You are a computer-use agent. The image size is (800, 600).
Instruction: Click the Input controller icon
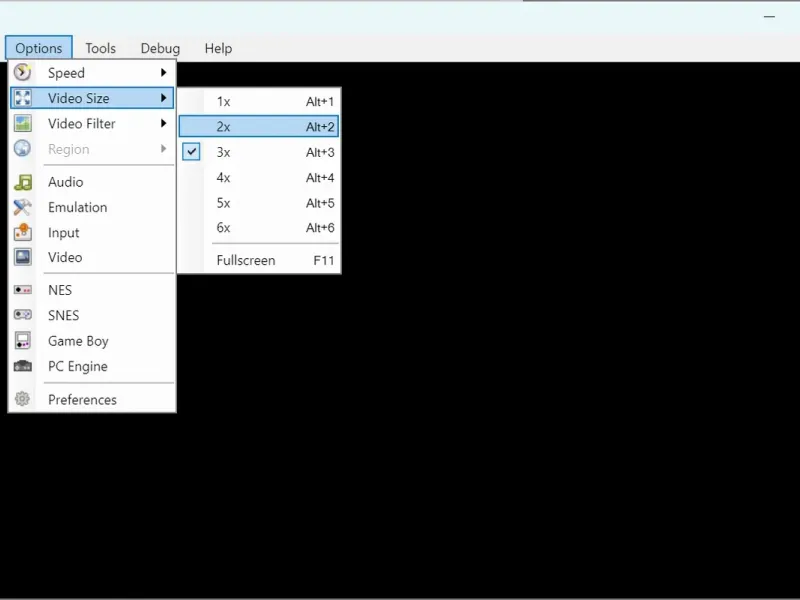(x=22, y=232)
